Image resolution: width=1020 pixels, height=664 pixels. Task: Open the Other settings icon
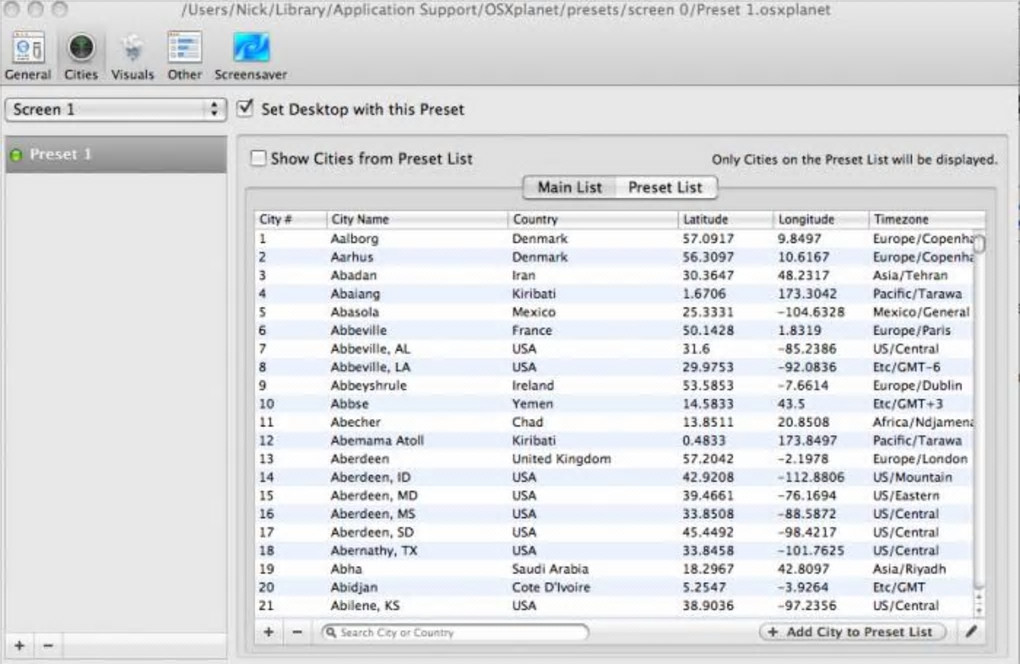[x=185, y=56]
